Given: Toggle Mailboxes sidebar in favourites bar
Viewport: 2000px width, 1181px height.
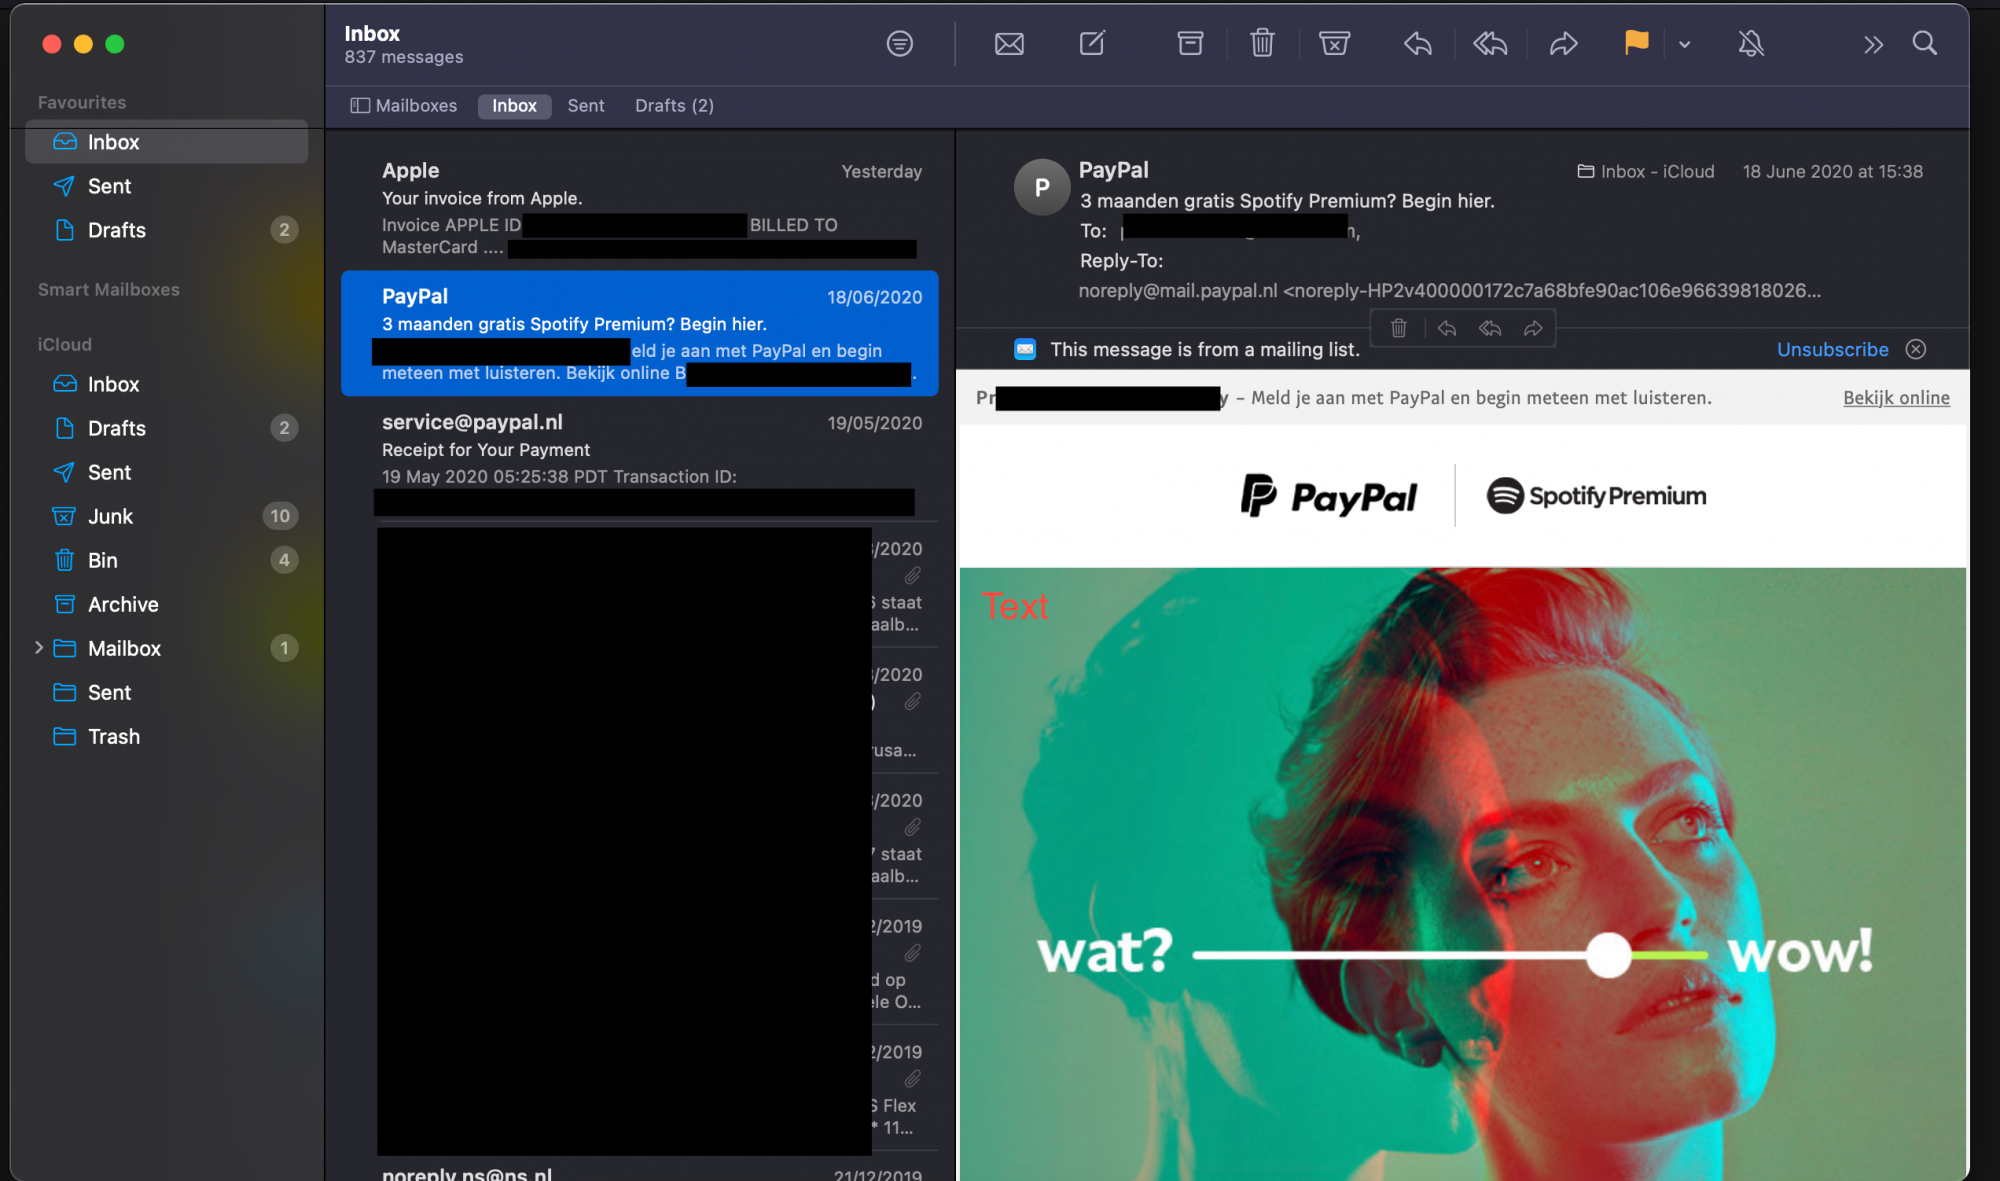Looking at the screenshot, I should pos(404,106).
